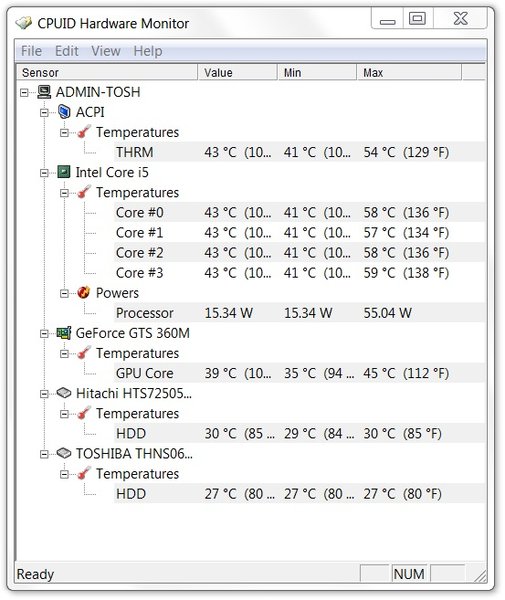Collapse the ADMIN-TOSH root node
This screenshot has width=505, height=600.
coord(24,93)
